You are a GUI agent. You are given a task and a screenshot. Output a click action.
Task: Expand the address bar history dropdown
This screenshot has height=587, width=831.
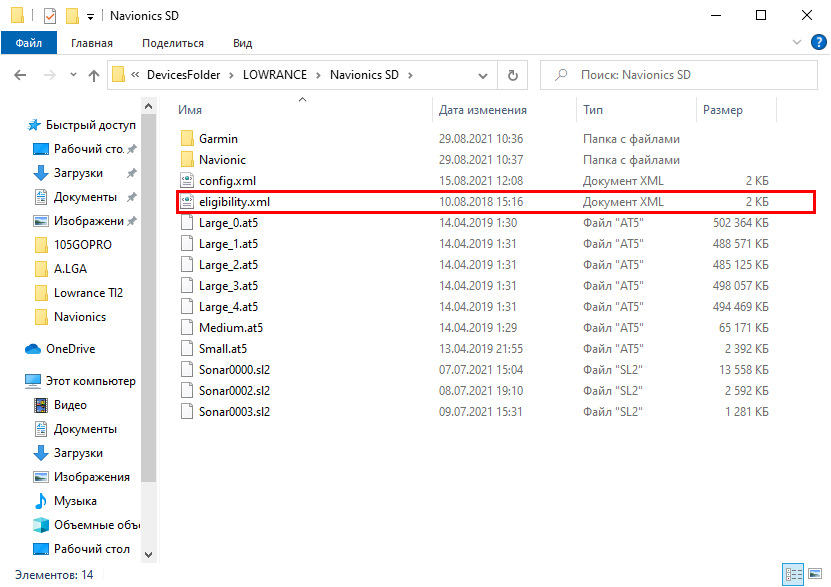[x=483, y=75]
